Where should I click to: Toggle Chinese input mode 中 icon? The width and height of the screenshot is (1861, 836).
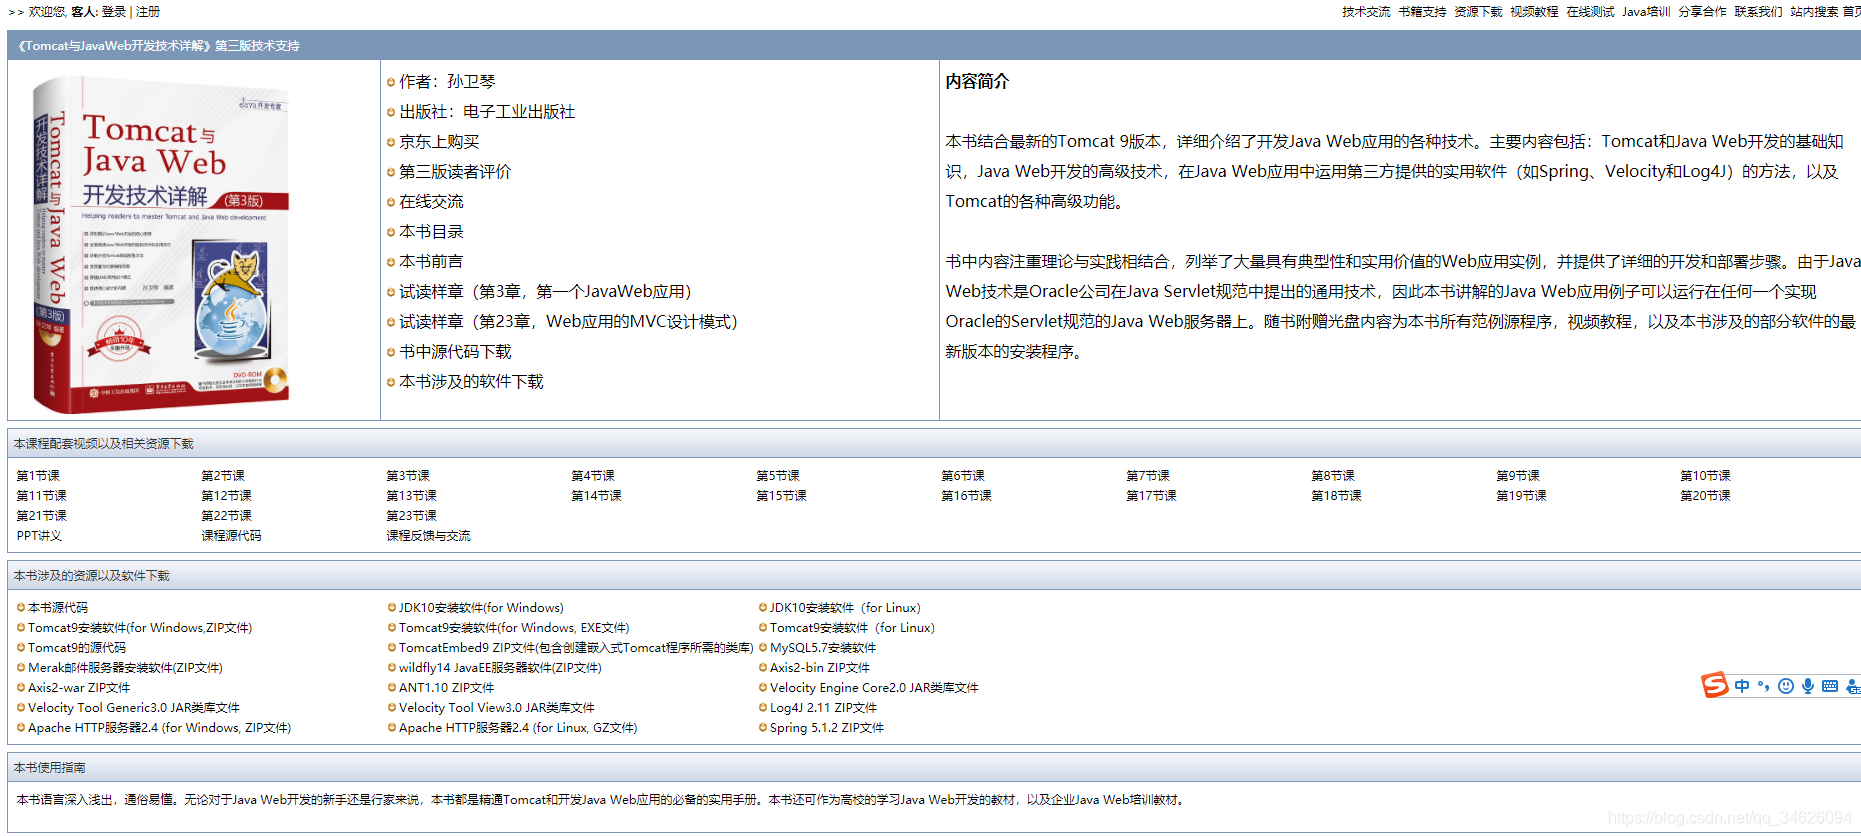coord(1742,686)
